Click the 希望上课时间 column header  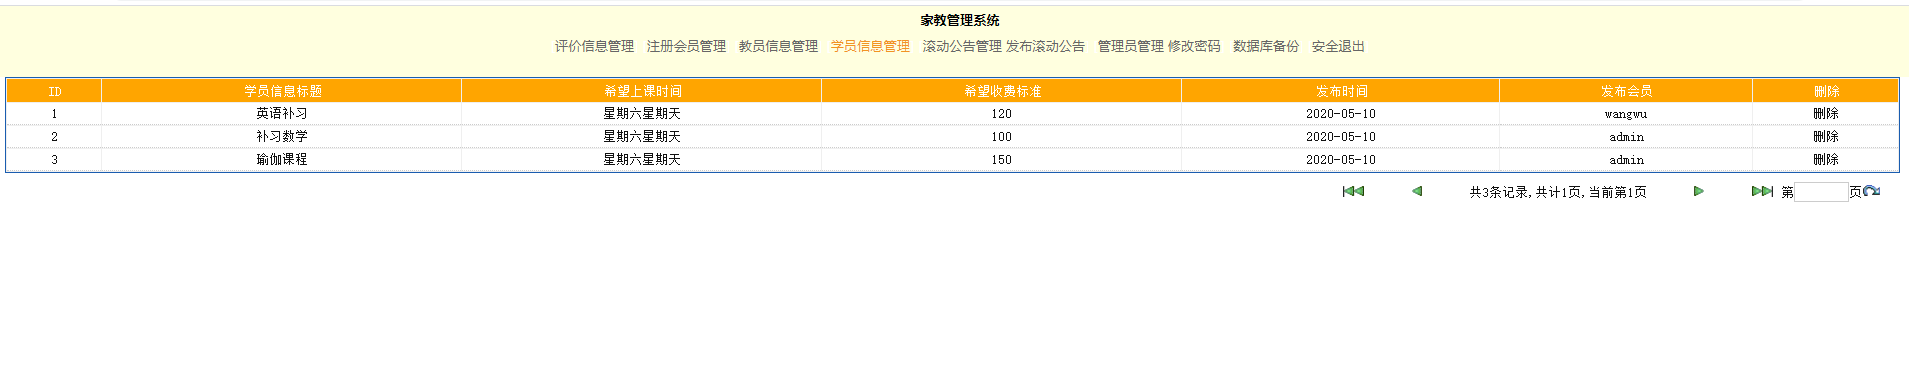point(642,91)
